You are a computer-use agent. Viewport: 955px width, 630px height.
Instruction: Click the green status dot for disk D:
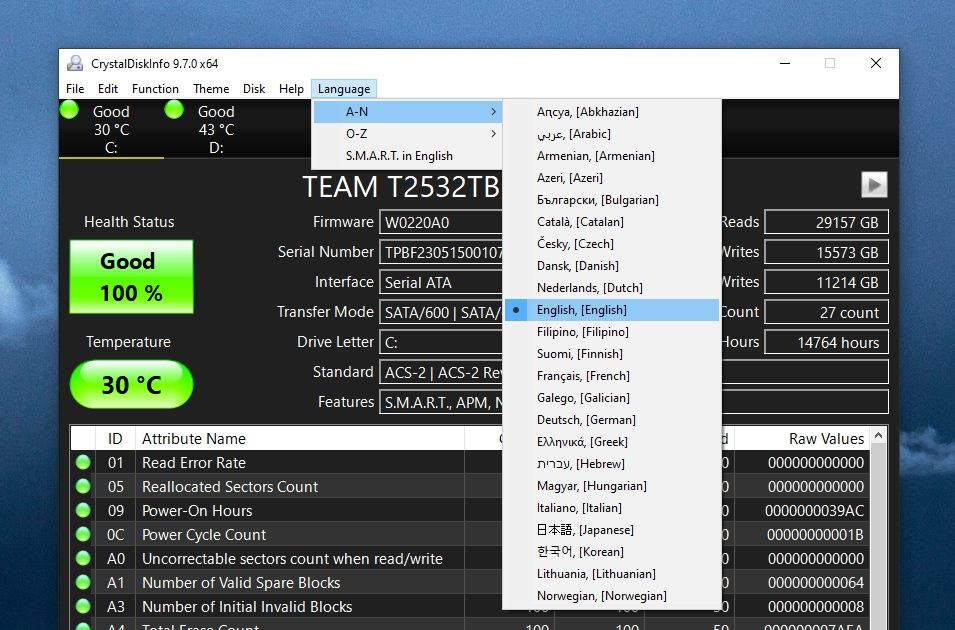pyautogui.click(x=174, y=110)
